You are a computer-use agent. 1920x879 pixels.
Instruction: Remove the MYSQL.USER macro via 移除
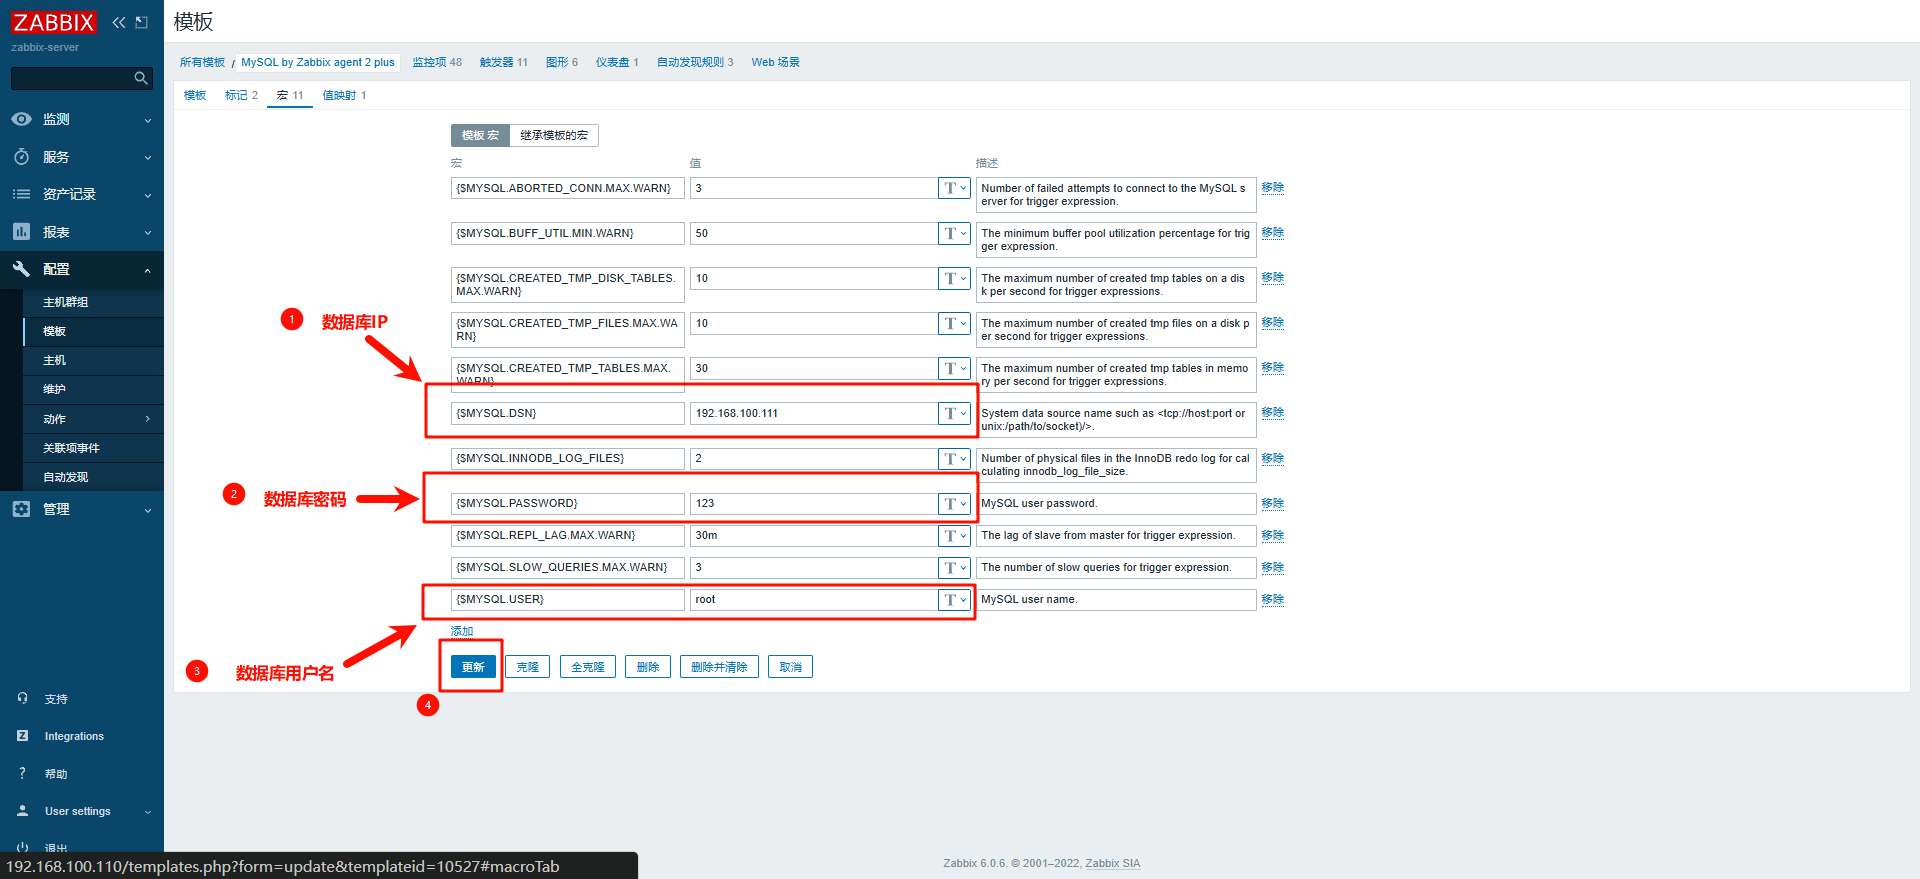[x=1272, y=599]
